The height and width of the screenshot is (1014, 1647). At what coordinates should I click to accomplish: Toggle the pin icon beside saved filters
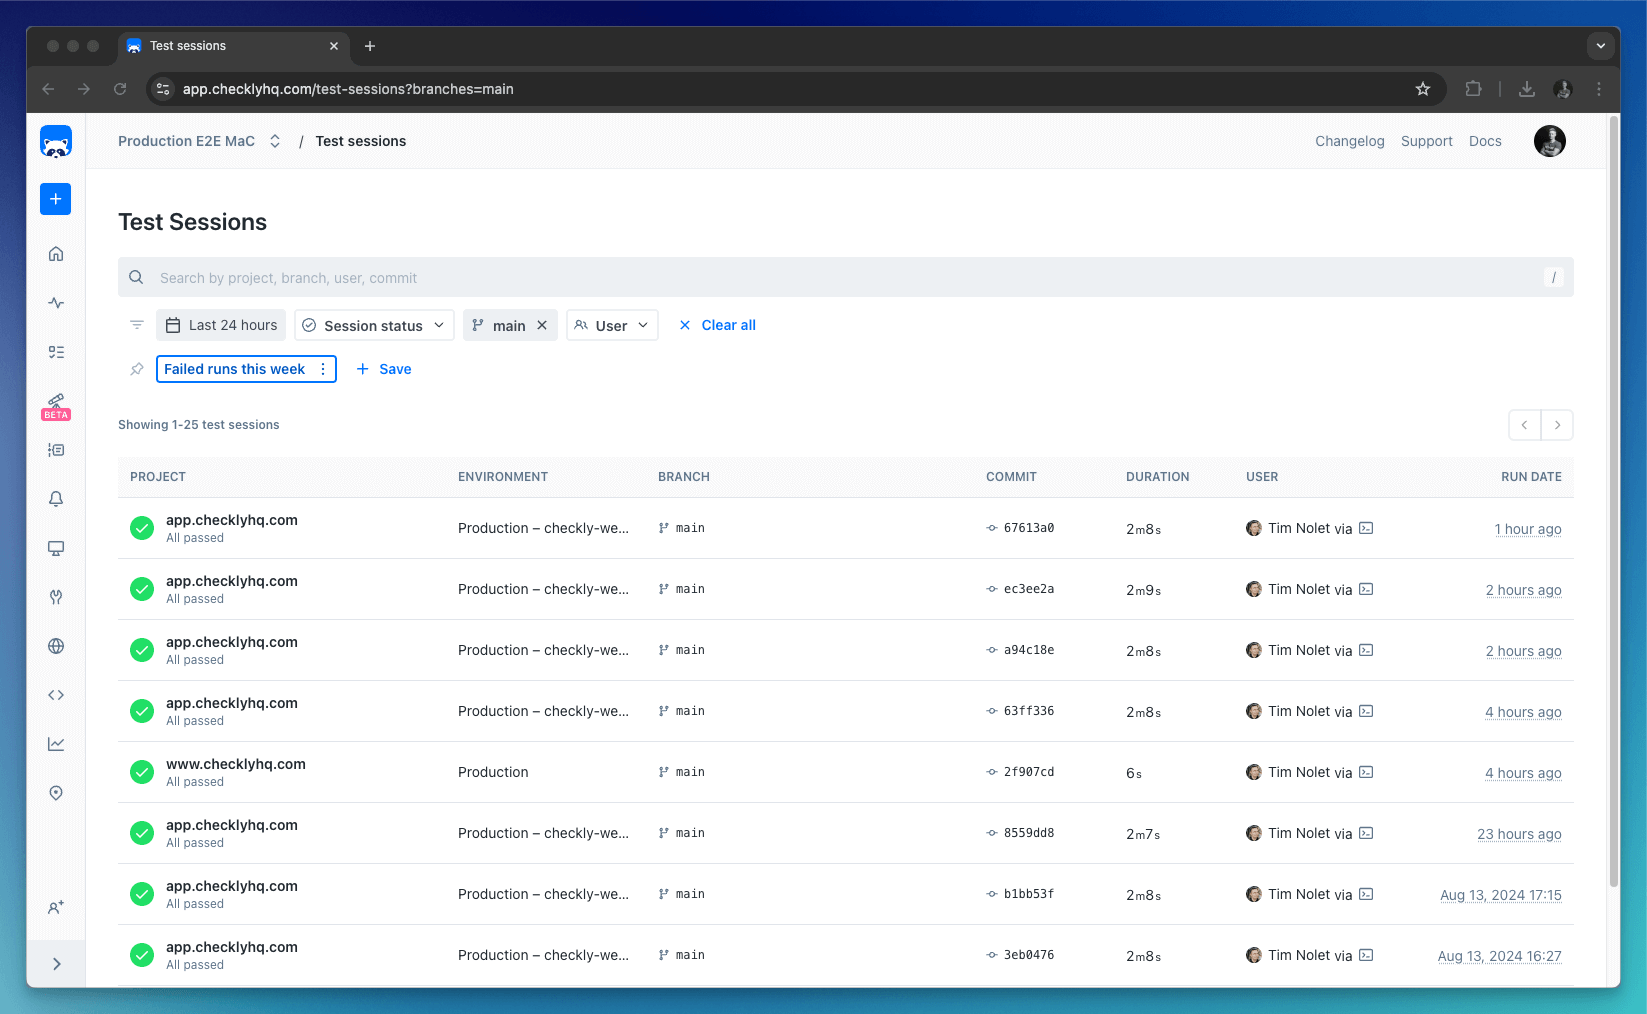click(x=137, y=369)
